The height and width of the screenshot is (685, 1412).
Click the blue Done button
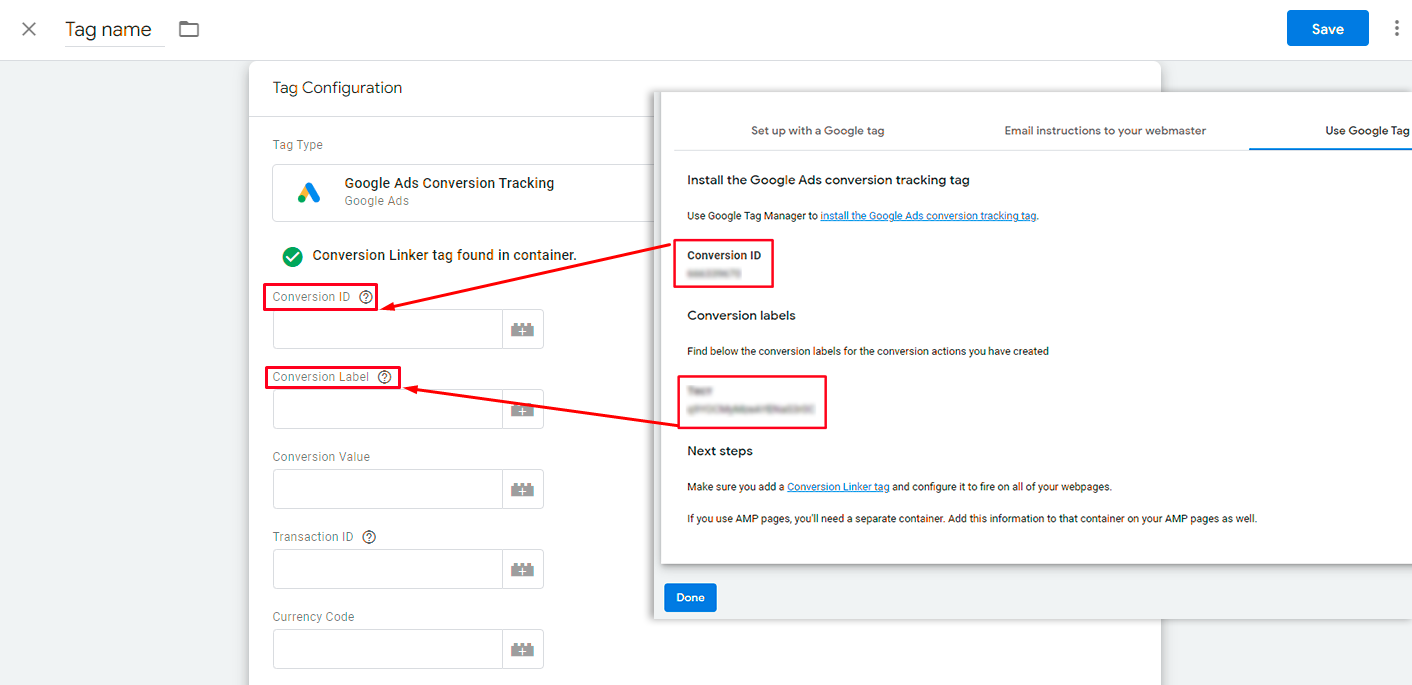(x=690, y=597)
